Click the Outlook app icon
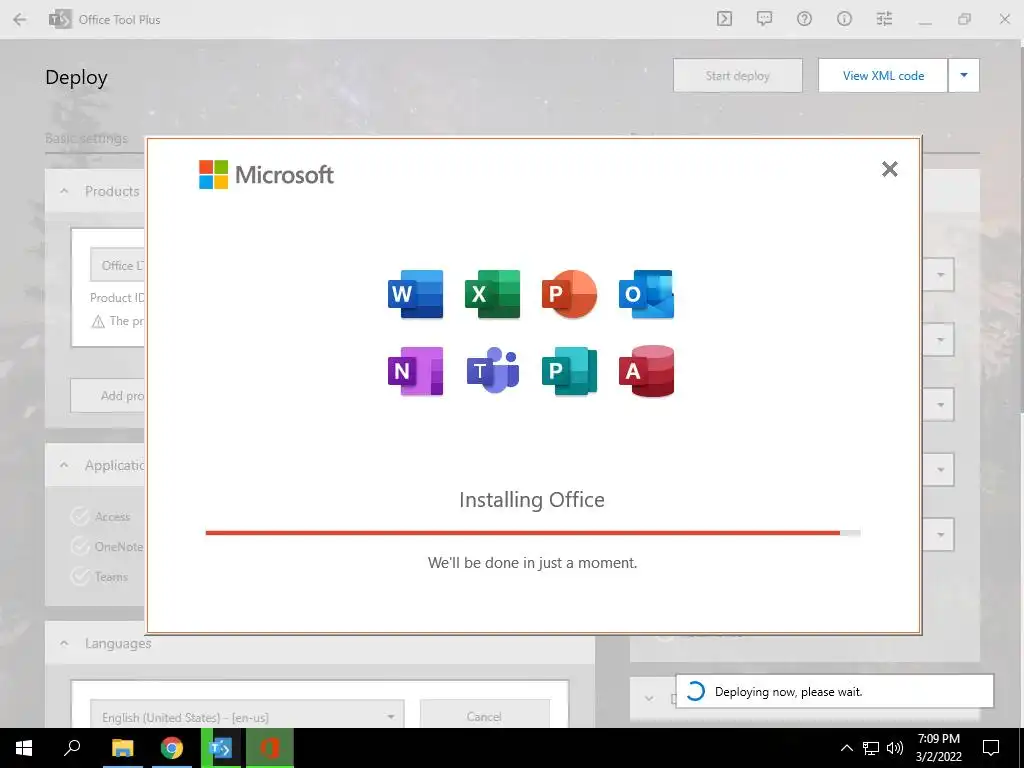This screenshot has height=768, width=1024. pos(647,294)
